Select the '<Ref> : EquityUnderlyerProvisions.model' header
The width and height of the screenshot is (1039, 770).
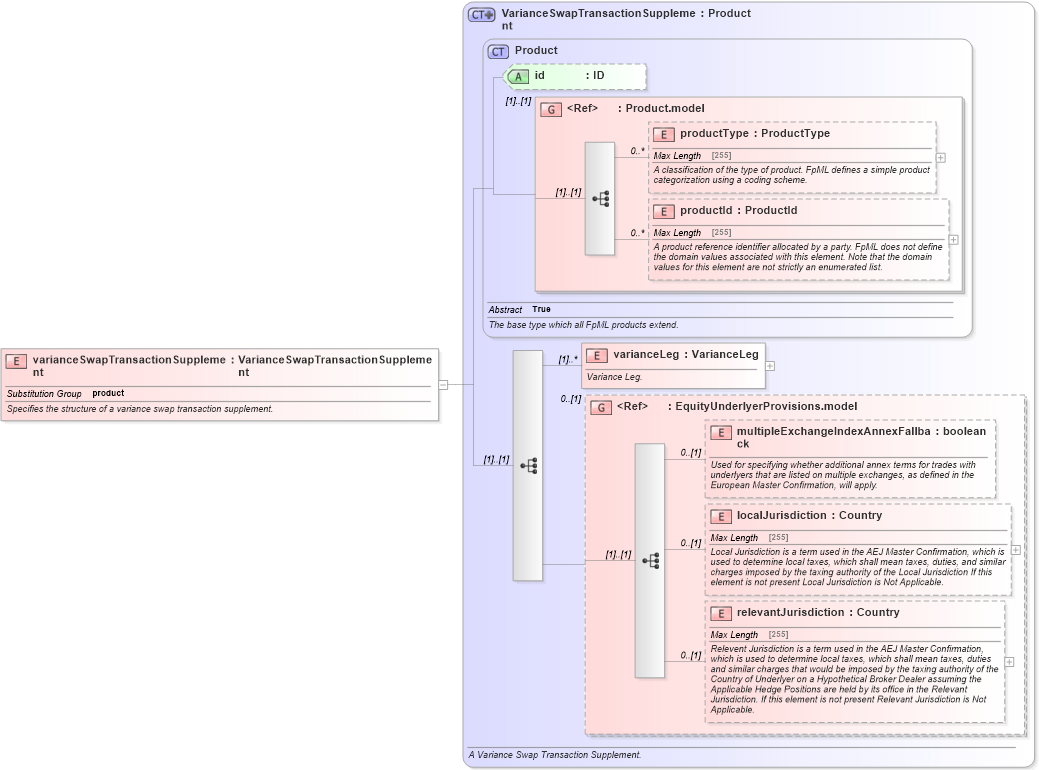(x=737, y=406)
